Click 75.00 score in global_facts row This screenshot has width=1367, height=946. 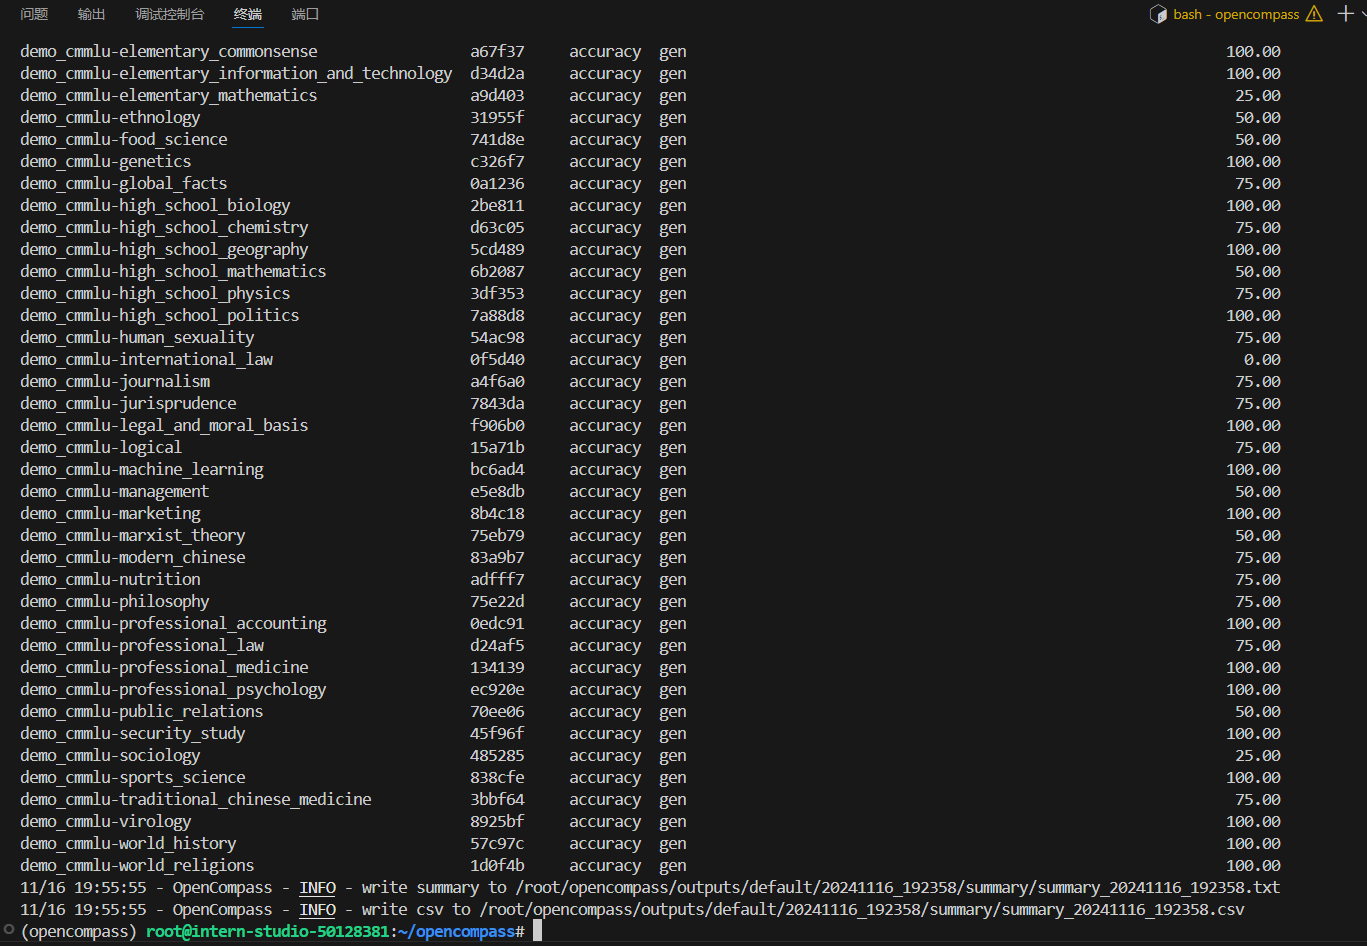pos(1258,183)
